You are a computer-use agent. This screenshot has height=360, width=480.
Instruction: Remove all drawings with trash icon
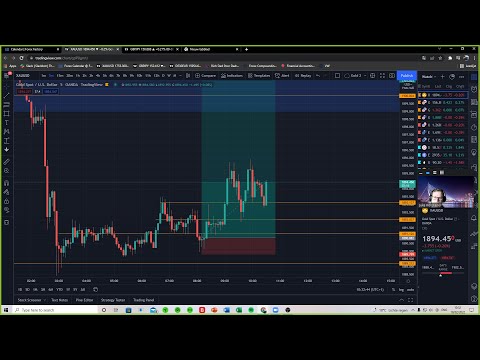coord(7,222)
